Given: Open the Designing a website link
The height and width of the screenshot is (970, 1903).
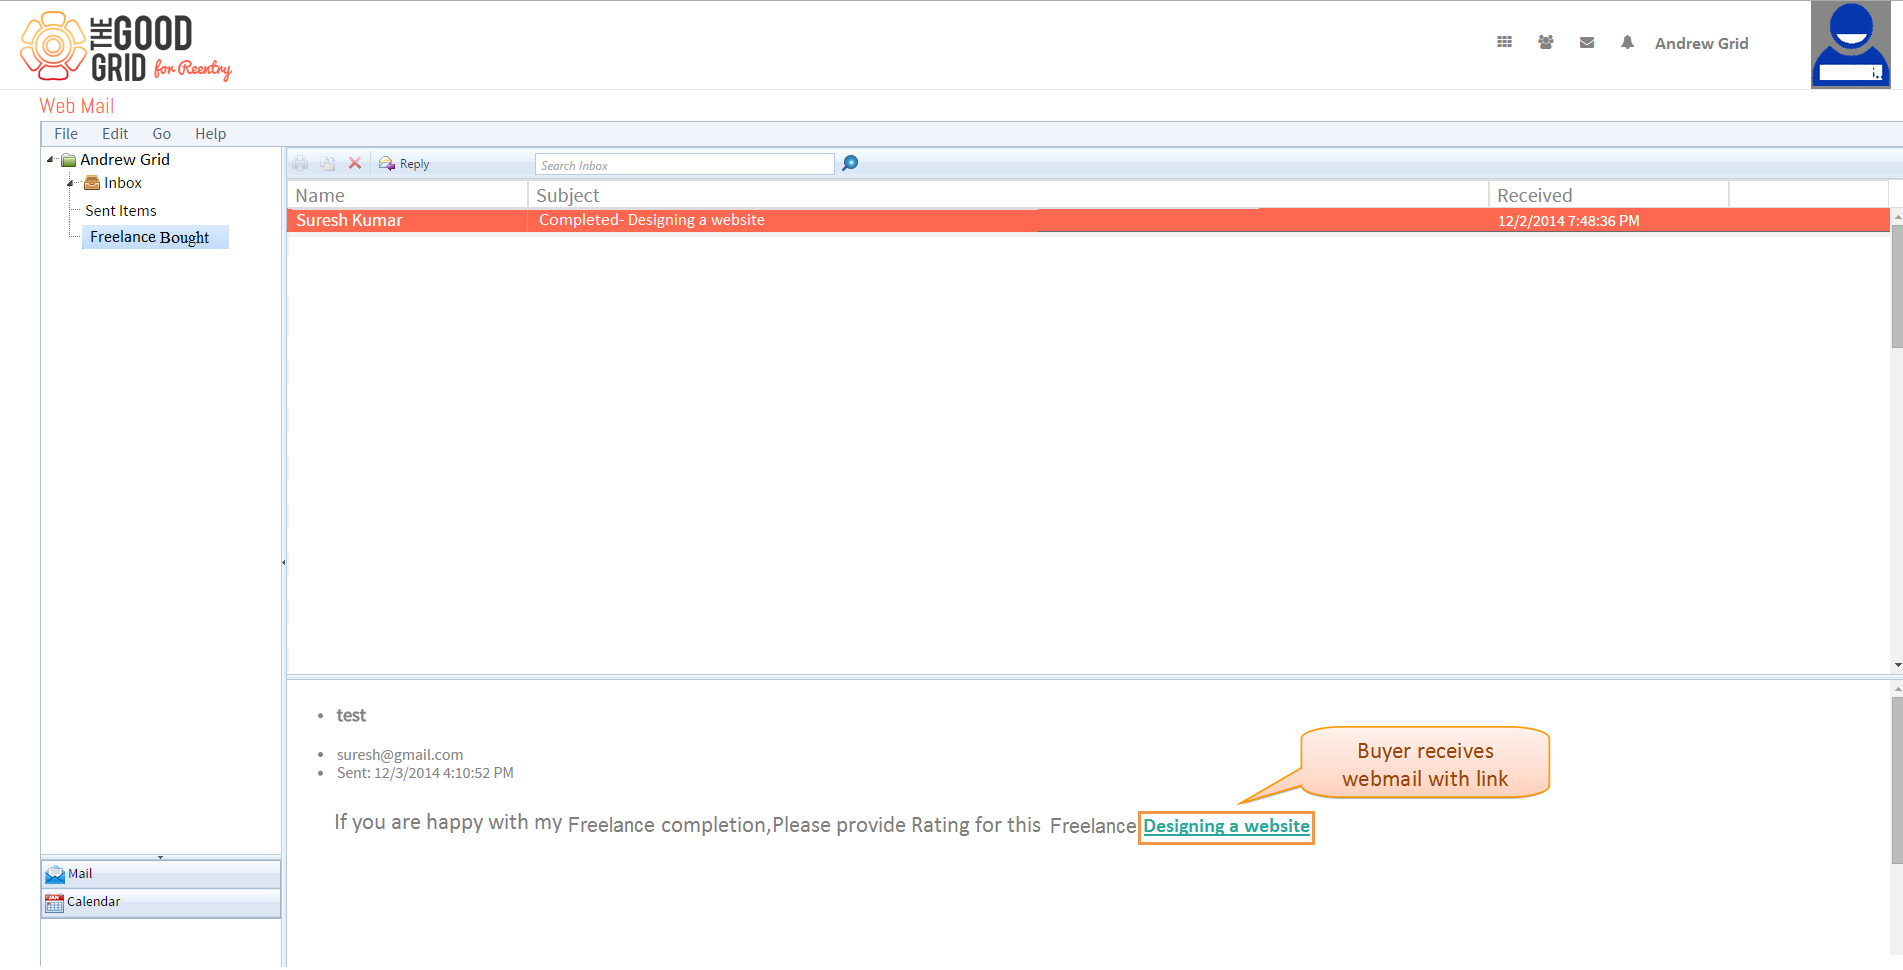Looking at the screenshot, I should pos(1226,826).
